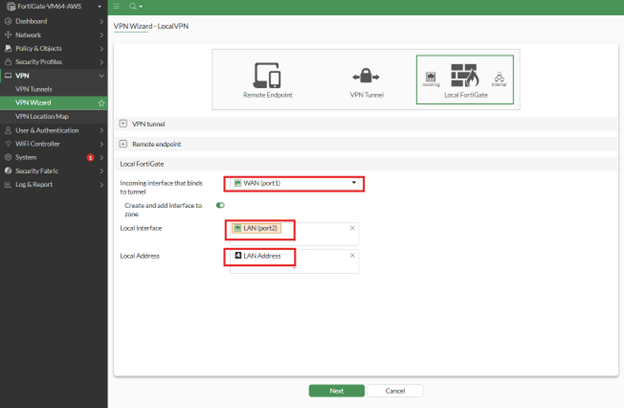This screenshot has height=408, width=624.
Task: Click the hamburger menu icon in top bar
Action: [117, 6]
